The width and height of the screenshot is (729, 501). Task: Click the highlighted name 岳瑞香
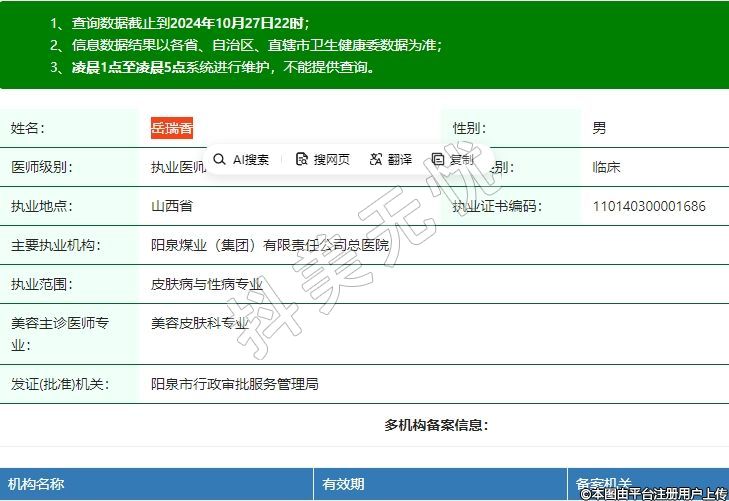172,128
